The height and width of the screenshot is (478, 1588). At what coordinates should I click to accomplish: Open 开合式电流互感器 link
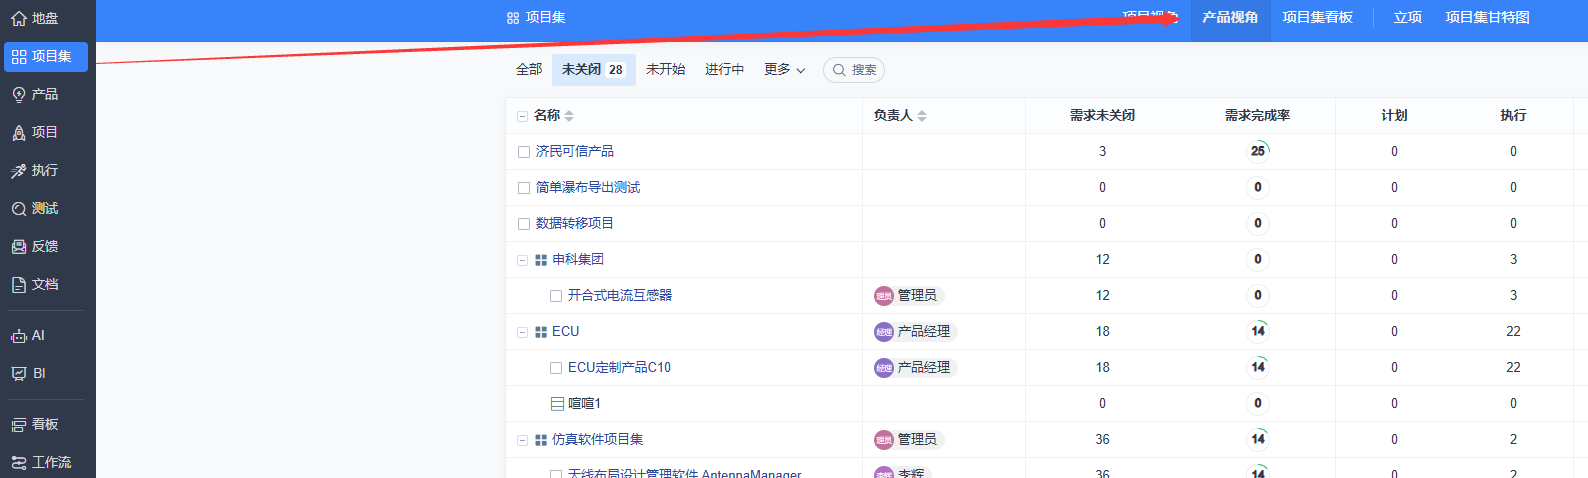[x=620, y=296]
